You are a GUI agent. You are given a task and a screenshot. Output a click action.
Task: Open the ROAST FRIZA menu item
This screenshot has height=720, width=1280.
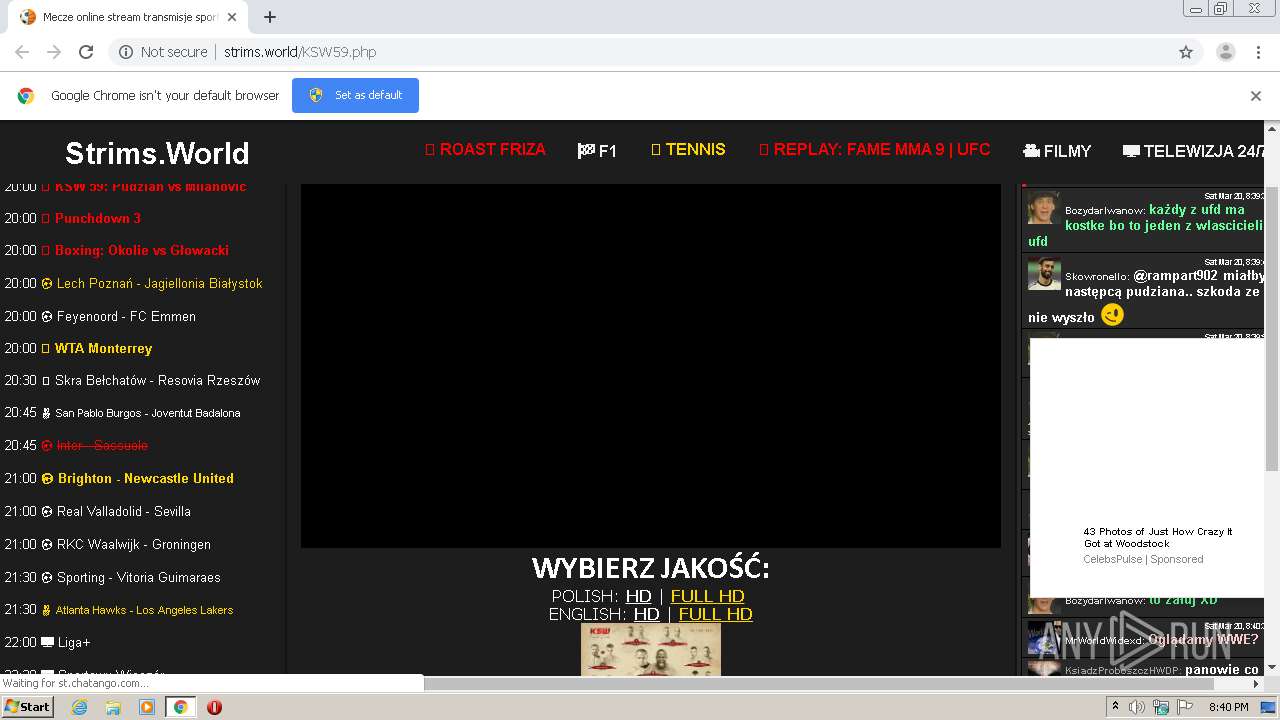coord(485,150)
